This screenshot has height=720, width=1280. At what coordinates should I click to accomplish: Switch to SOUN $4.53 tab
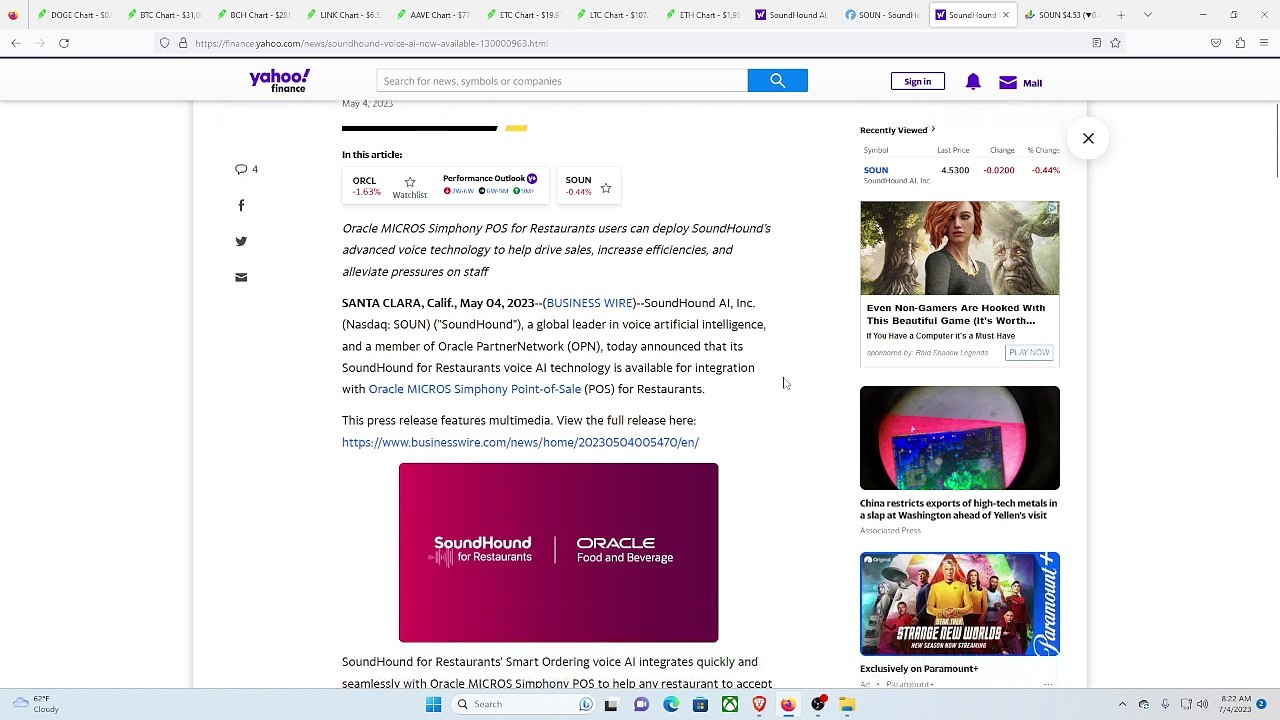pyautogui.click(x=1064, y=15)
